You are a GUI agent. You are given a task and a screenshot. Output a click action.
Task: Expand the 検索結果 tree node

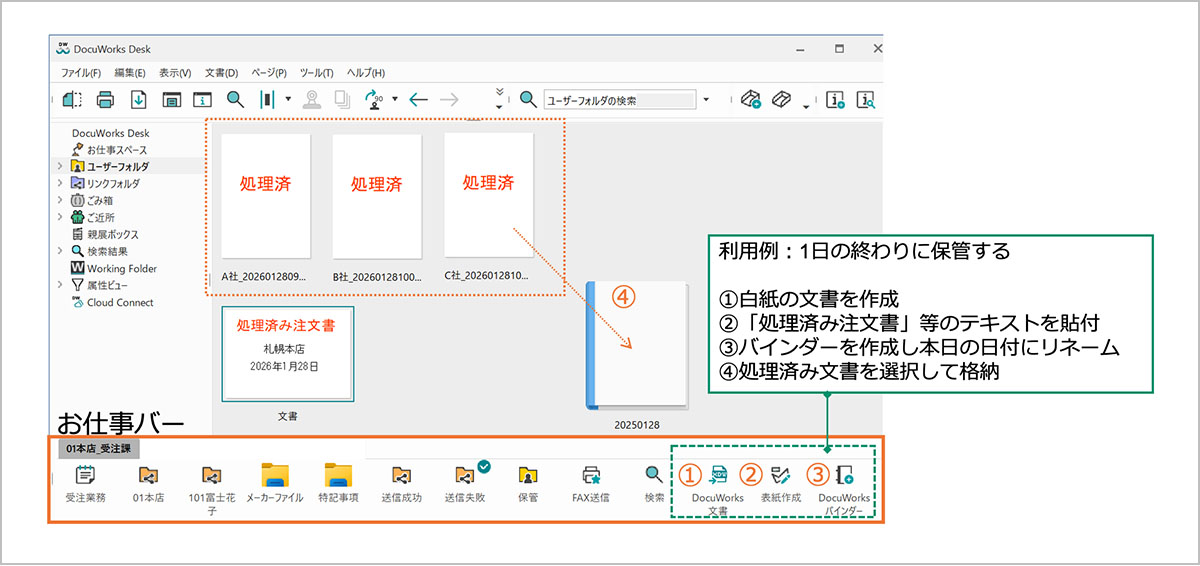click(60, 251)
